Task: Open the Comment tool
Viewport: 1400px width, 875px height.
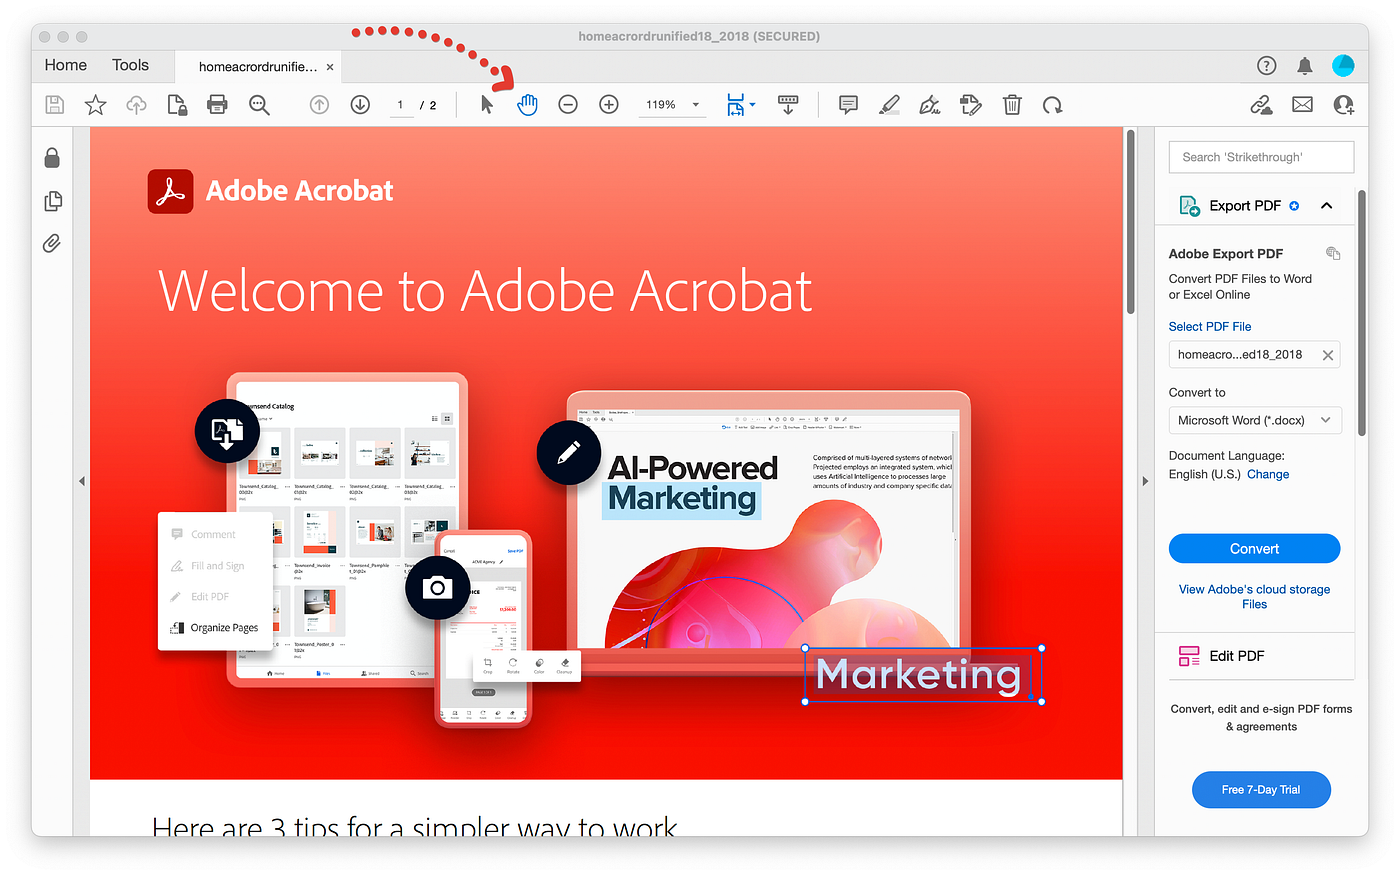Action: coord(847,104)
